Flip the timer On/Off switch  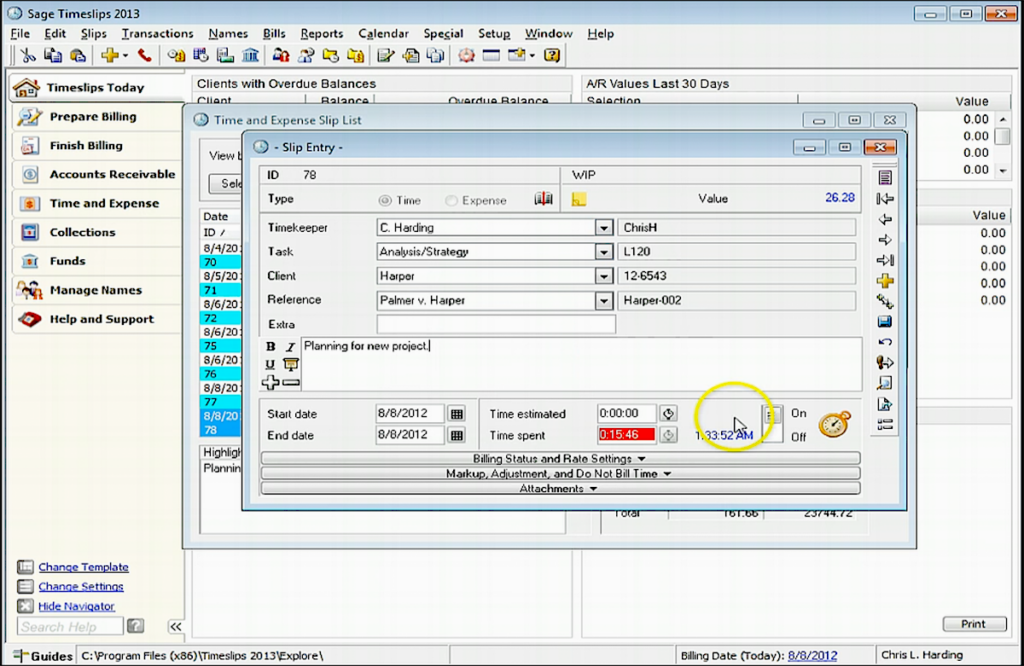coord(772,424)
